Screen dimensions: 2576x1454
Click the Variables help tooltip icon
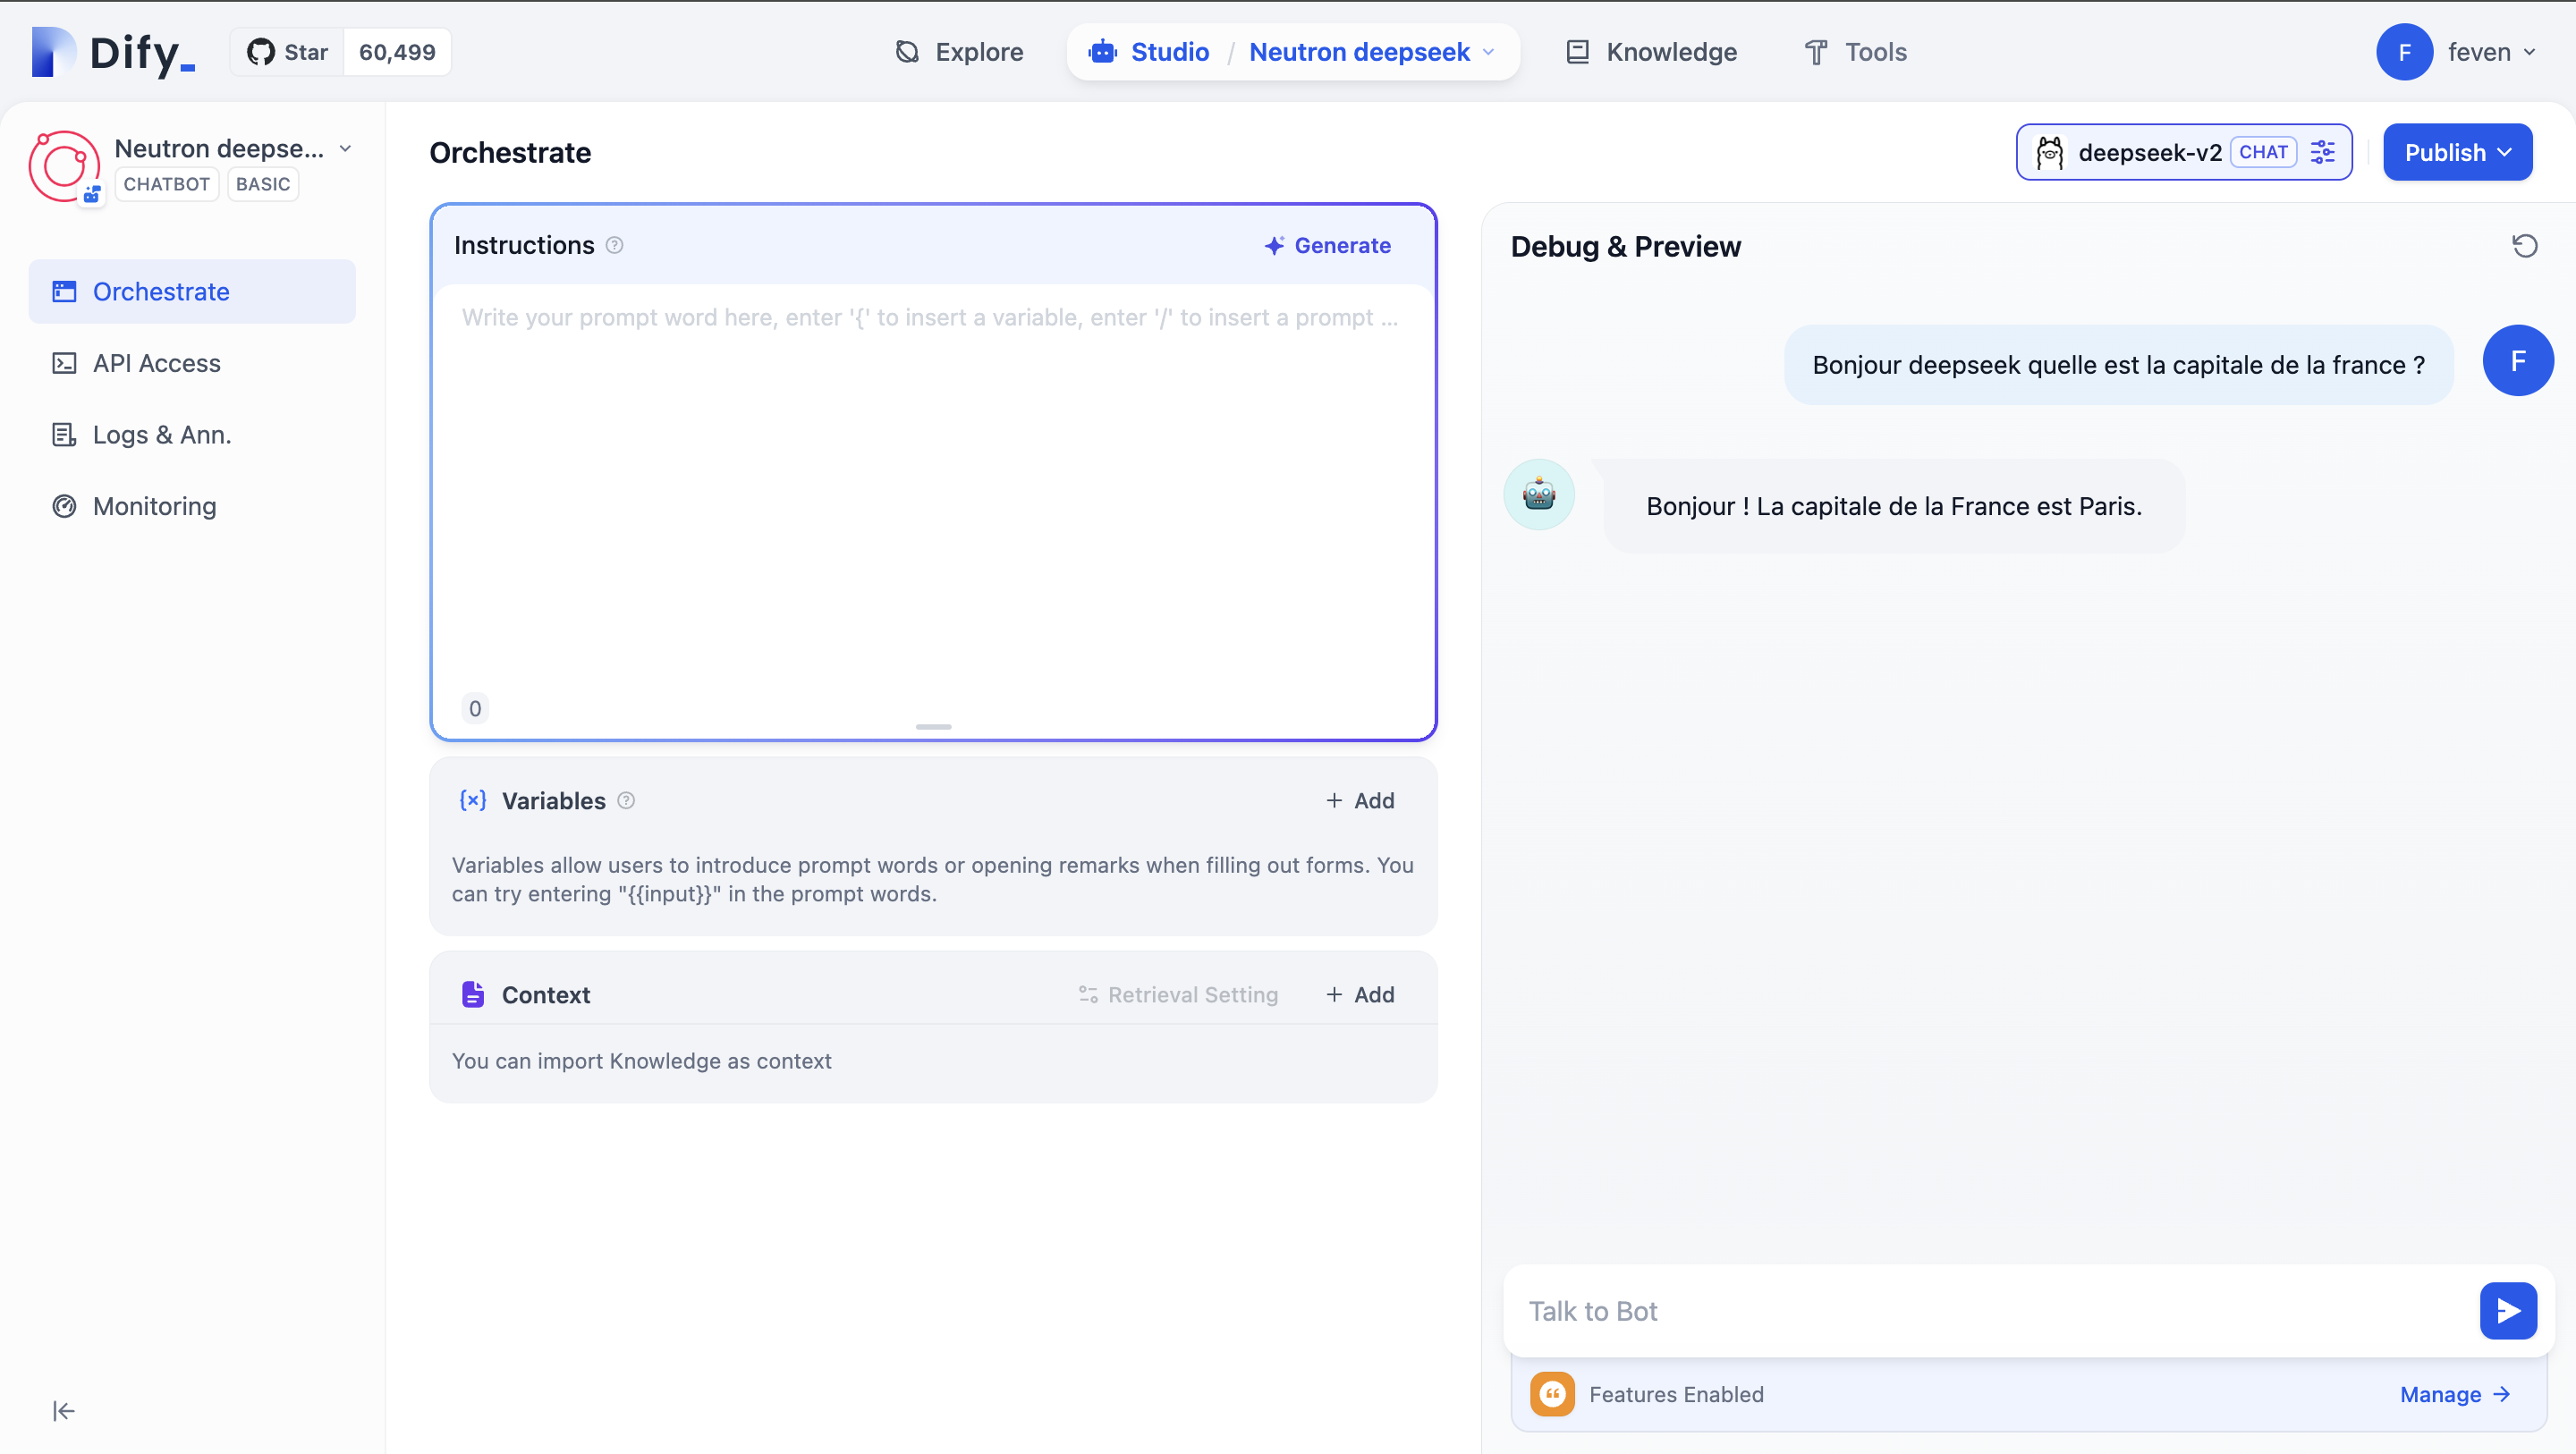tap(626, 800)
